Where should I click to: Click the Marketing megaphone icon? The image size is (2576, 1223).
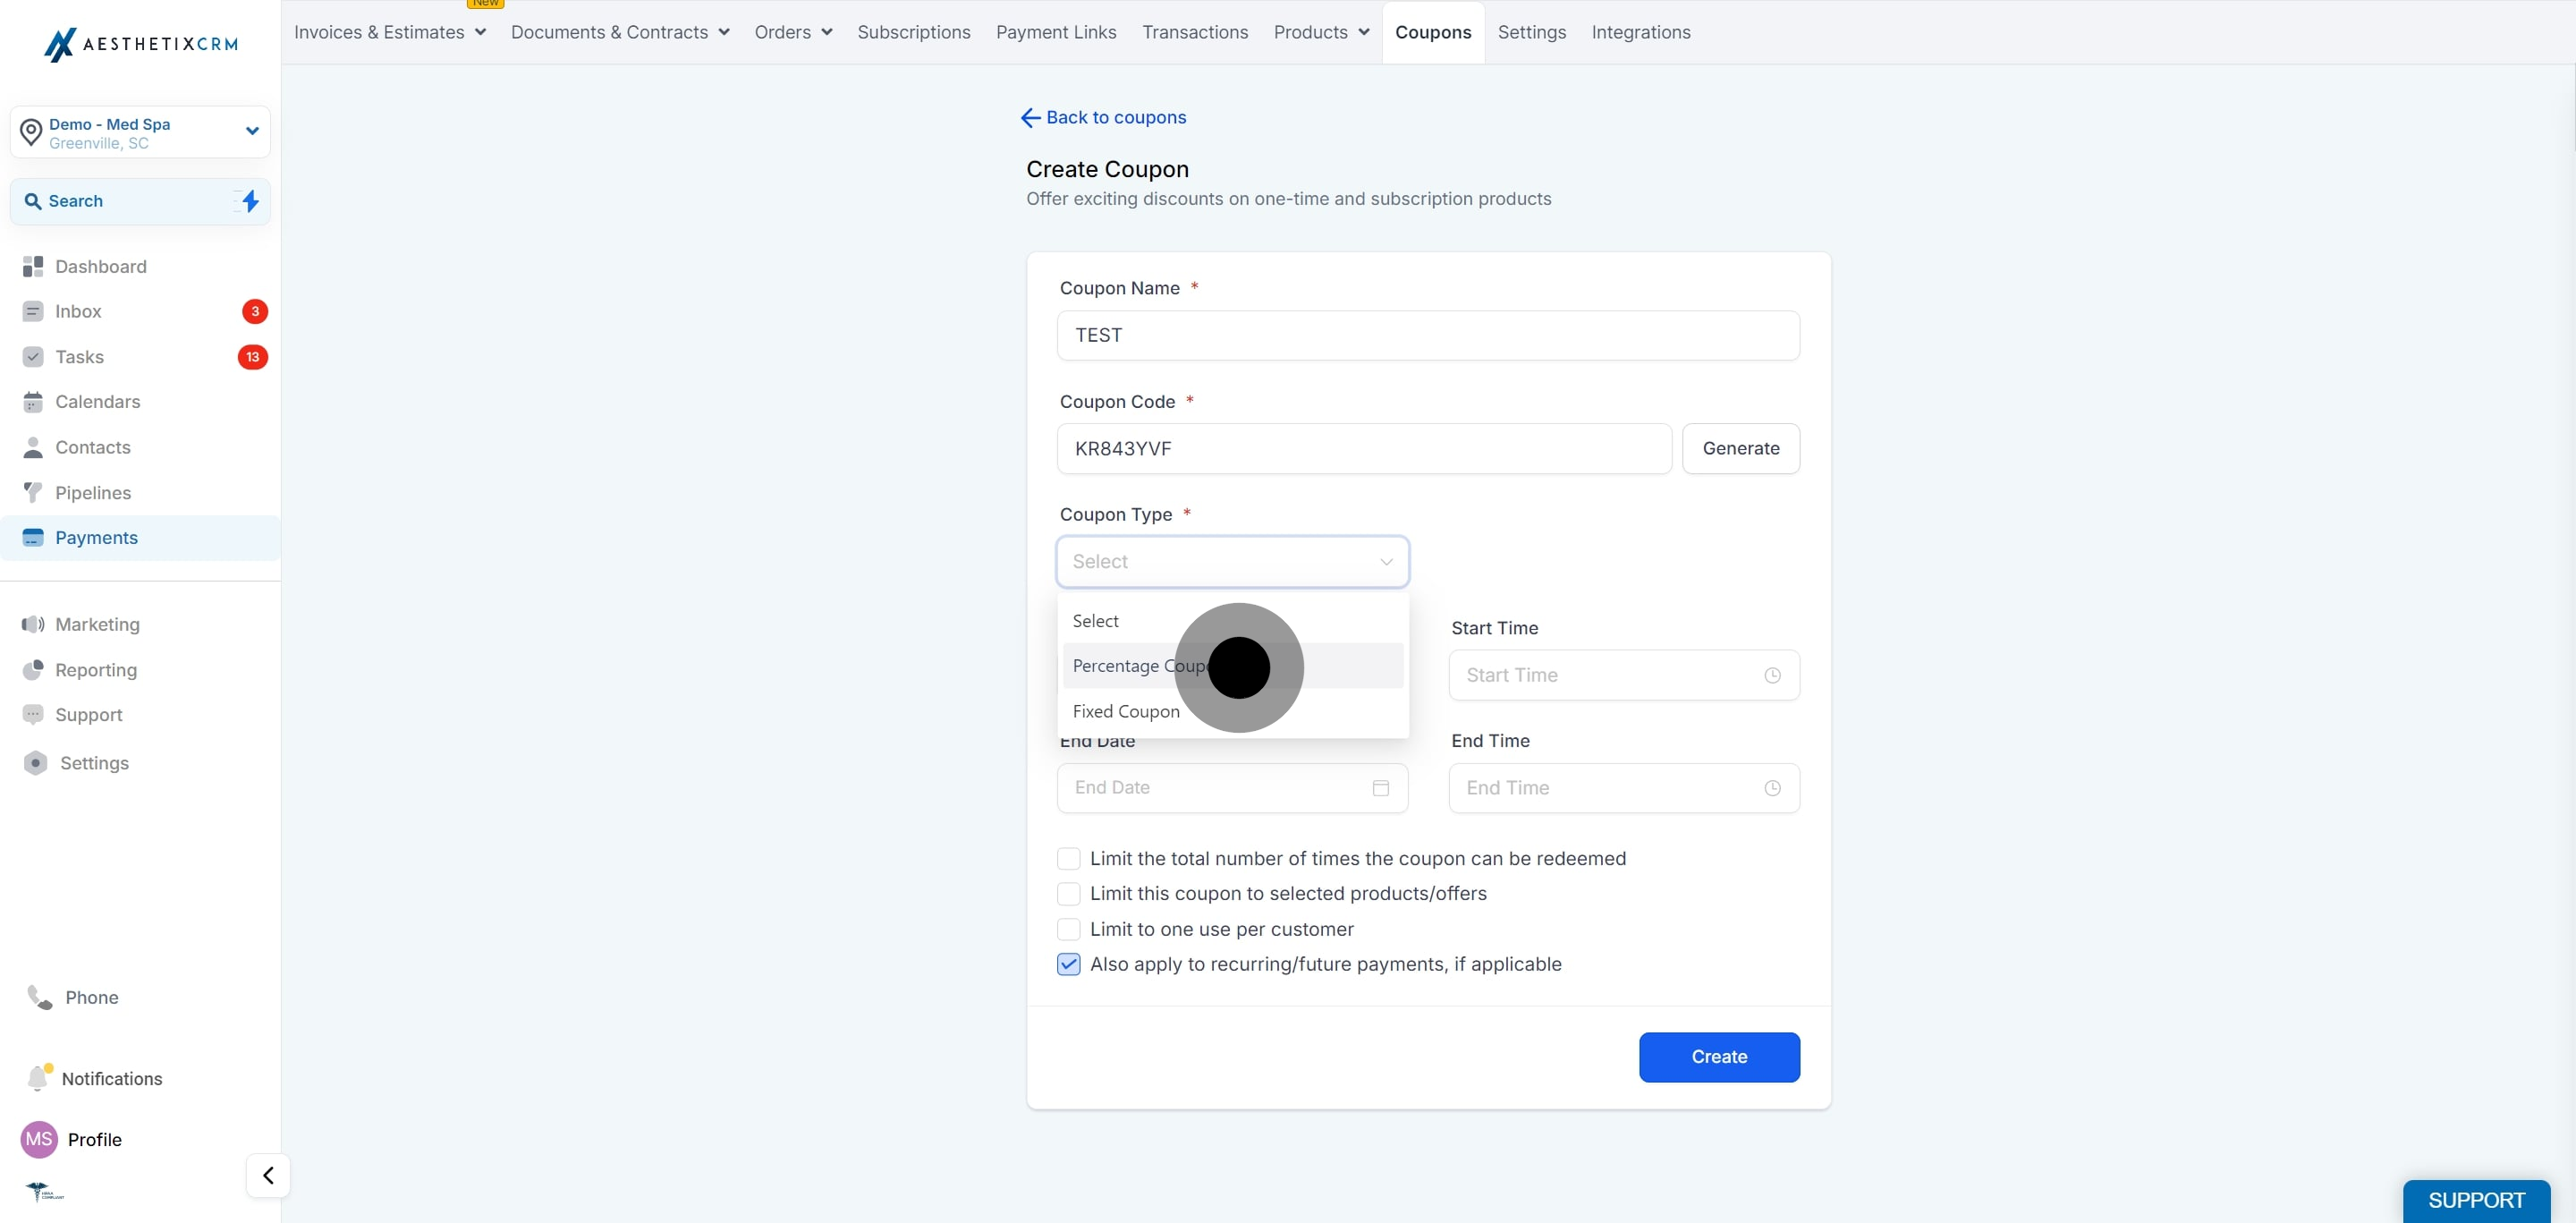point(33,624)
